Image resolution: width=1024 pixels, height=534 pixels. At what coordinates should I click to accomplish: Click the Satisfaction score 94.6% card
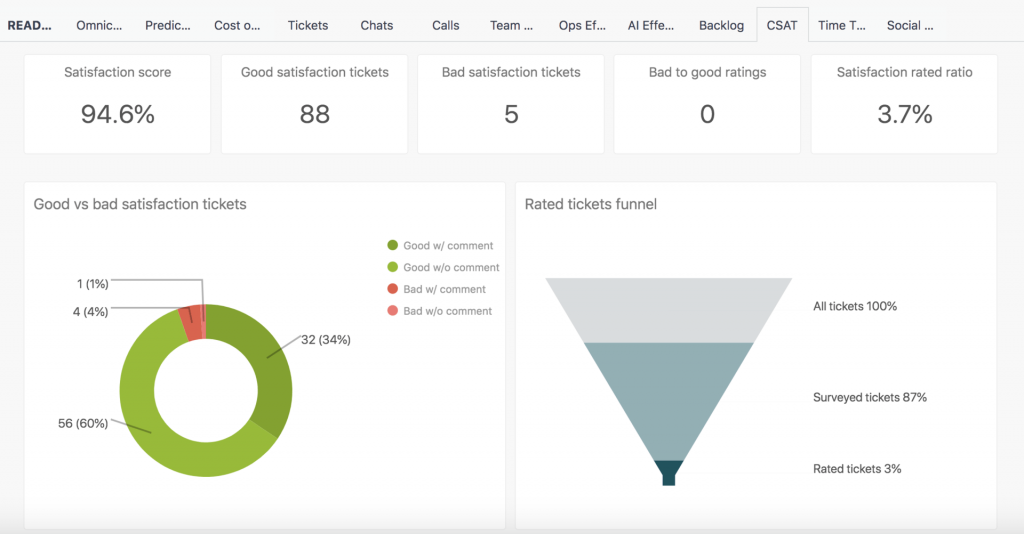[118, 104]
